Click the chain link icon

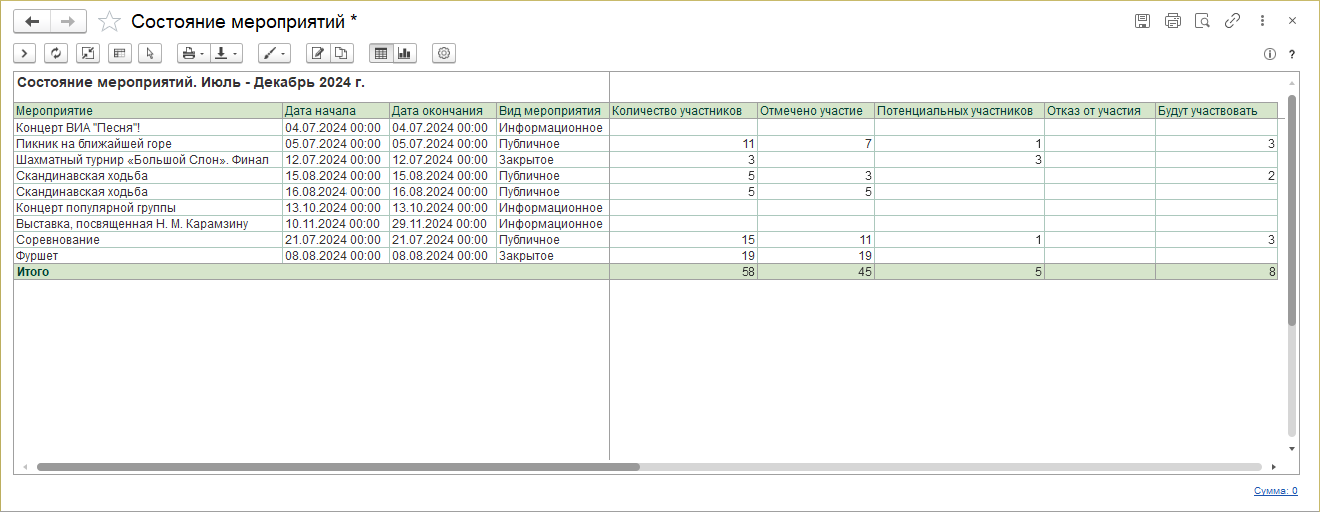tap(1233, 21)
